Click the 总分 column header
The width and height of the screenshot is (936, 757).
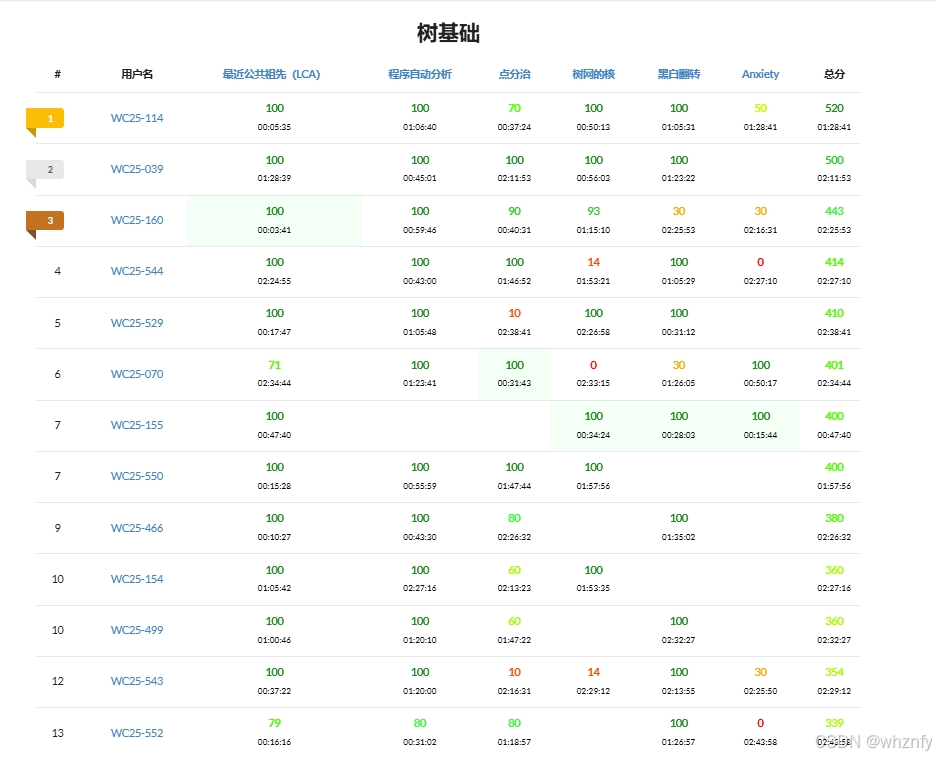click(834, 74)
